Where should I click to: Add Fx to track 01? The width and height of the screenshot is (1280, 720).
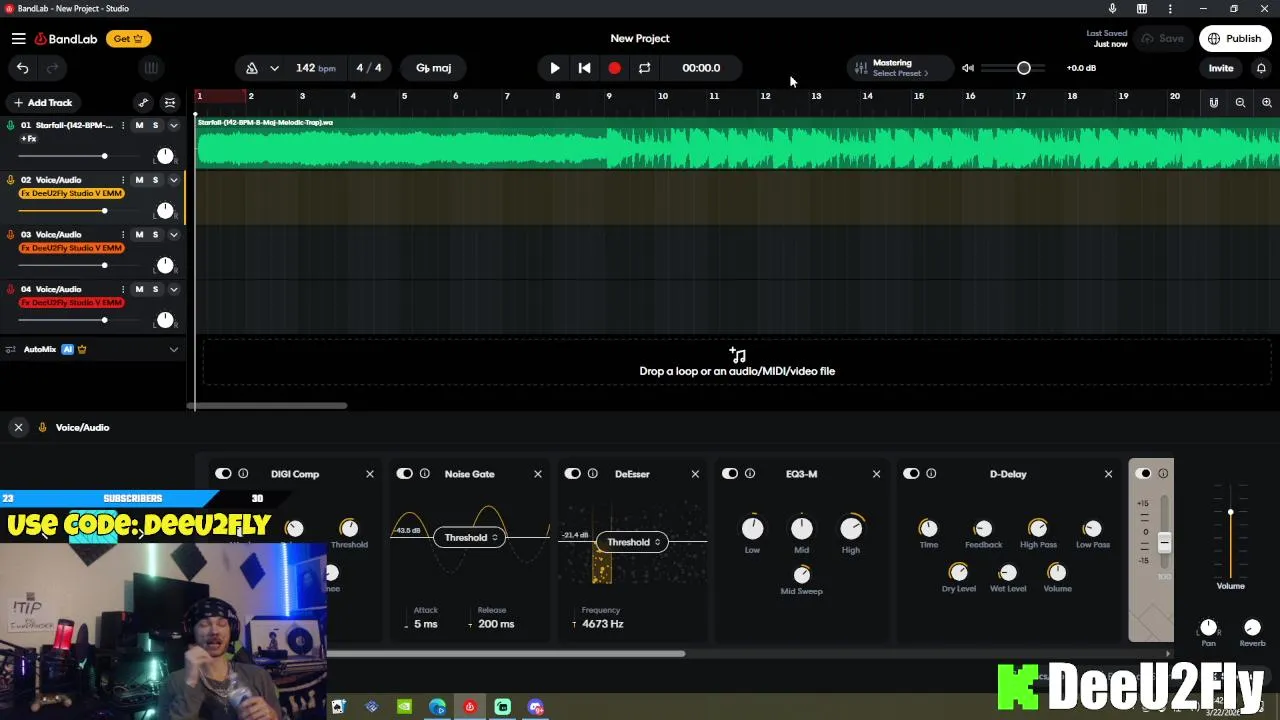29,139
